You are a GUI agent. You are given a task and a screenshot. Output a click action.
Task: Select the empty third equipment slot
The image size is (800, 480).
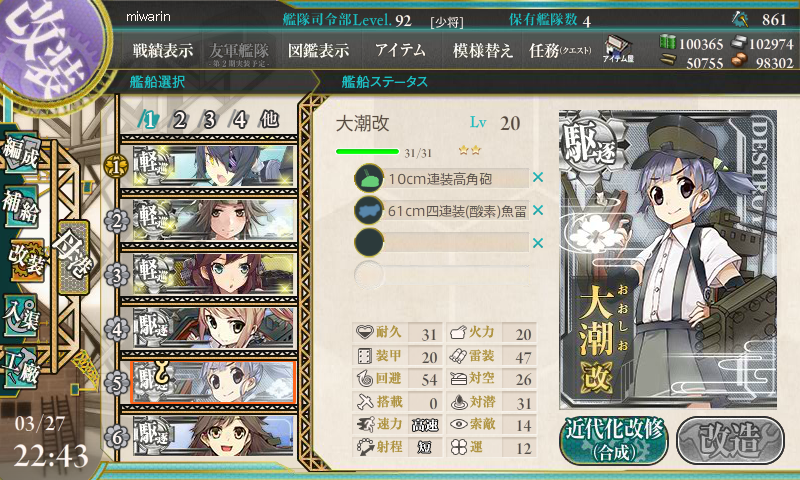[442, 243]
